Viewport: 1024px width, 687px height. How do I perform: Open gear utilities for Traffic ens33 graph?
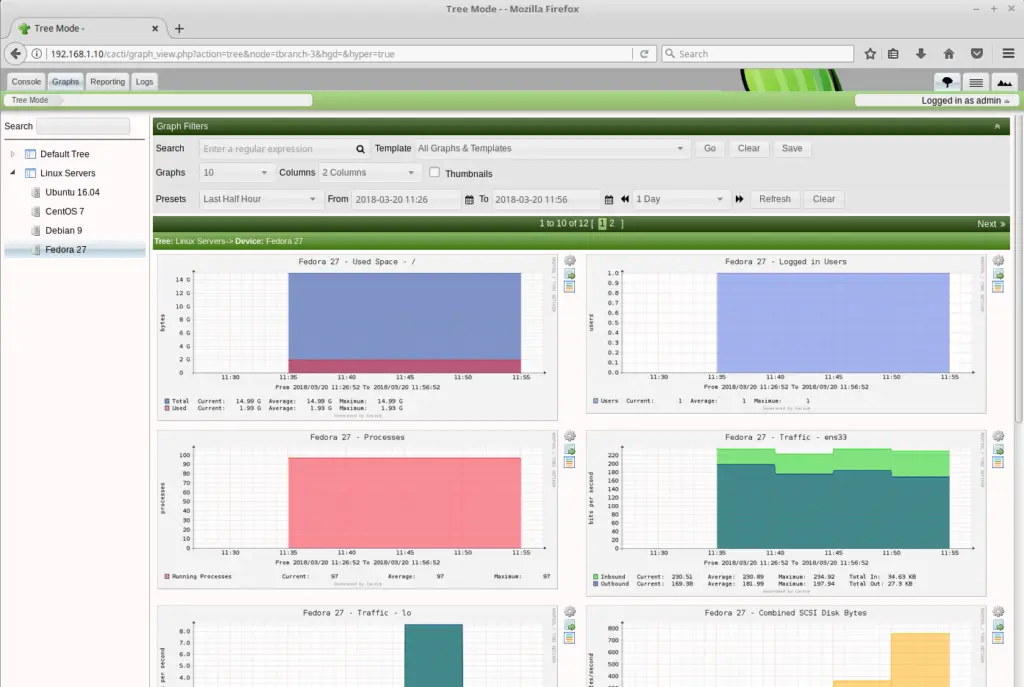point(999,436)
